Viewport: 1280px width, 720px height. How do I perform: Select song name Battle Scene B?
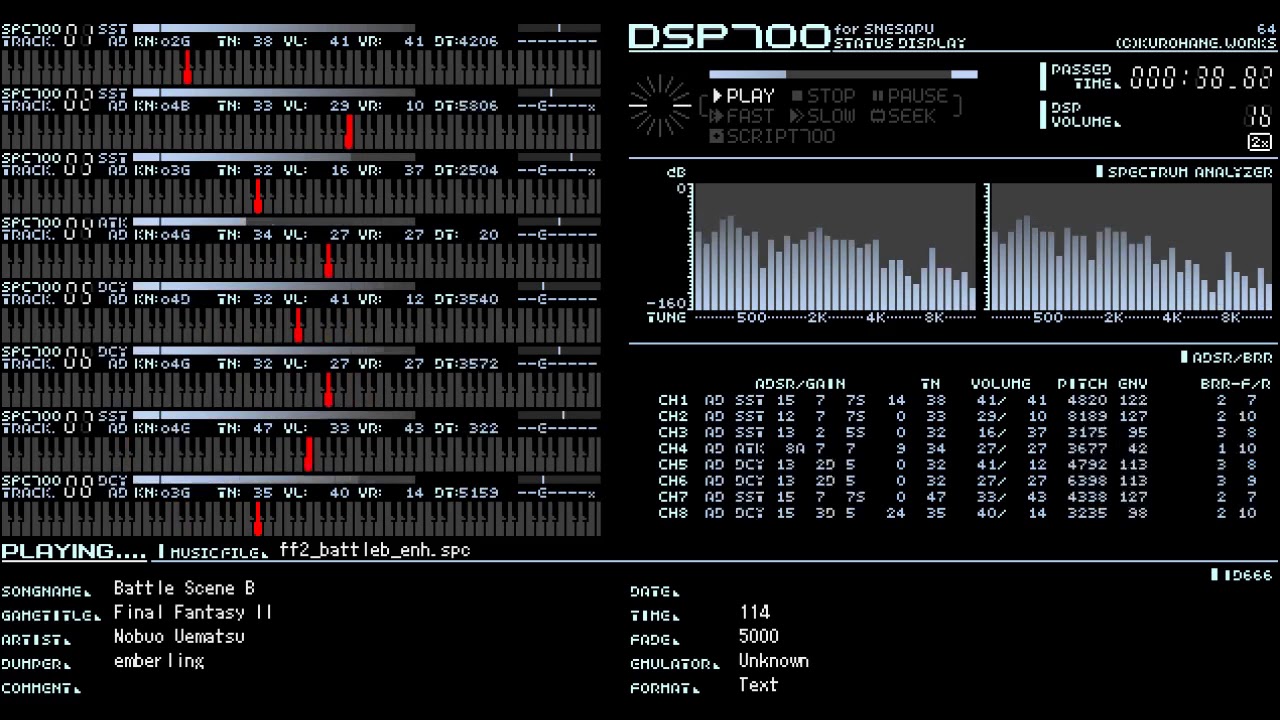(x=184, y=588)
